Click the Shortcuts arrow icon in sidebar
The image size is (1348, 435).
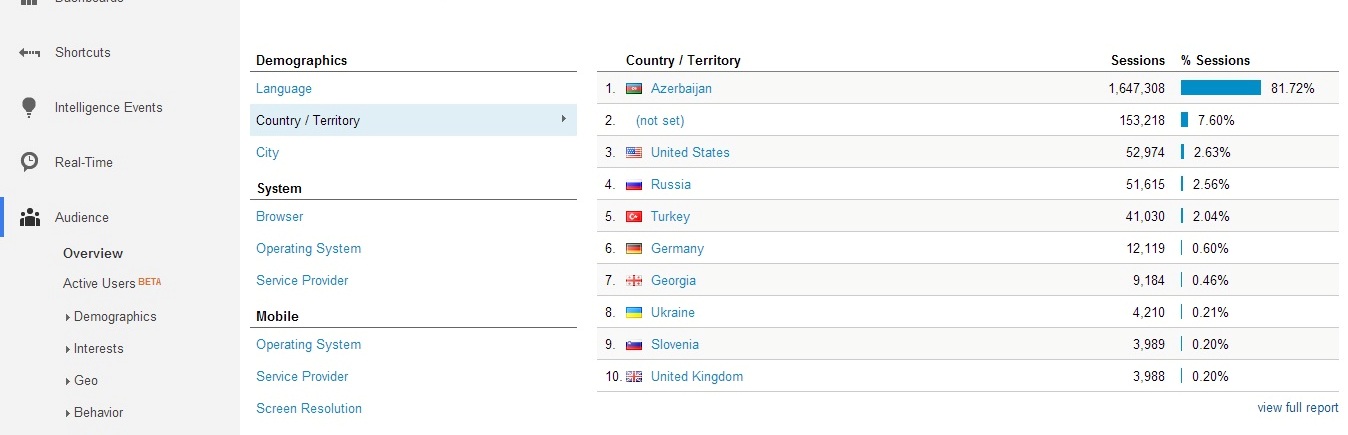pos(30,52)
